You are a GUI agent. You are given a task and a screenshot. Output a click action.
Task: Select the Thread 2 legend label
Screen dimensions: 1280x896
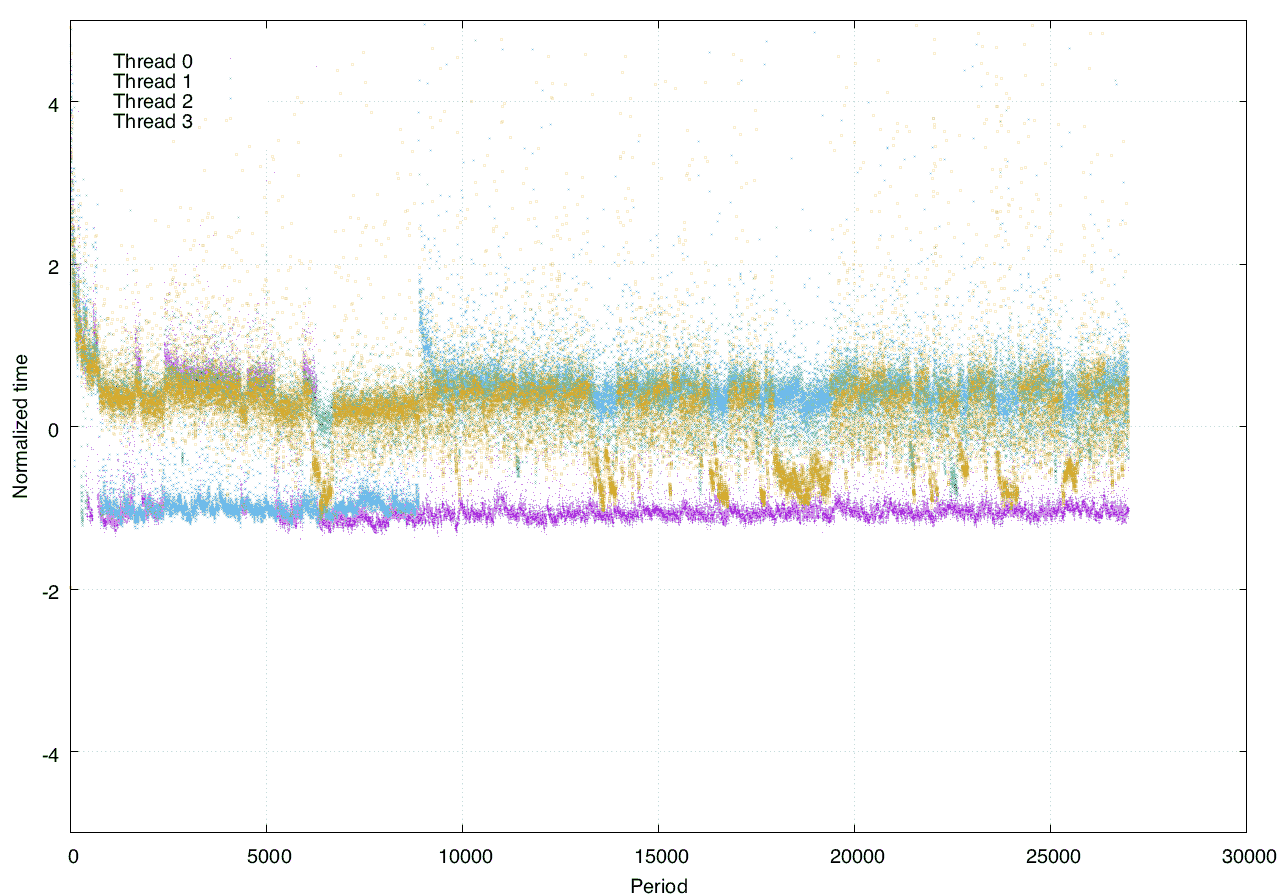click(x=152, y=101)
